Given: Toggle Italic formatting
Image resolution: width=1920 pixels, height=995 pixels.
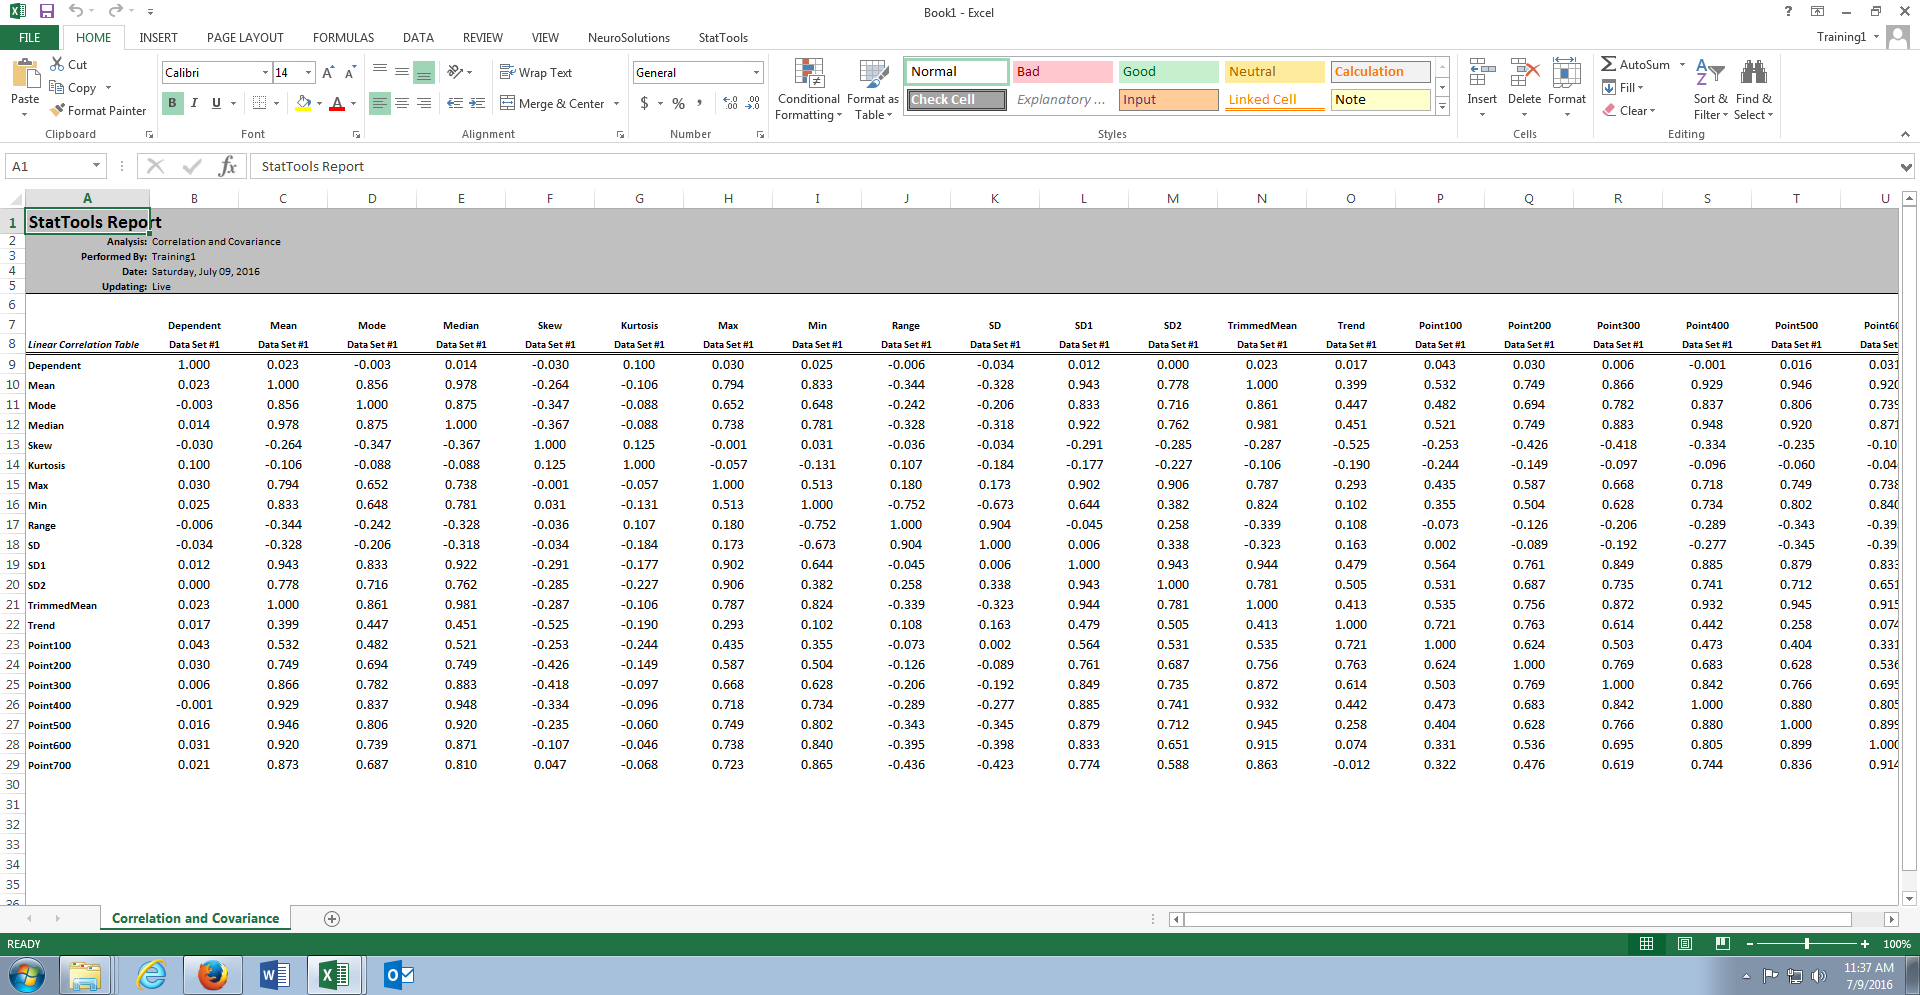Looking at the screenshot, I should tap(194, 103).
